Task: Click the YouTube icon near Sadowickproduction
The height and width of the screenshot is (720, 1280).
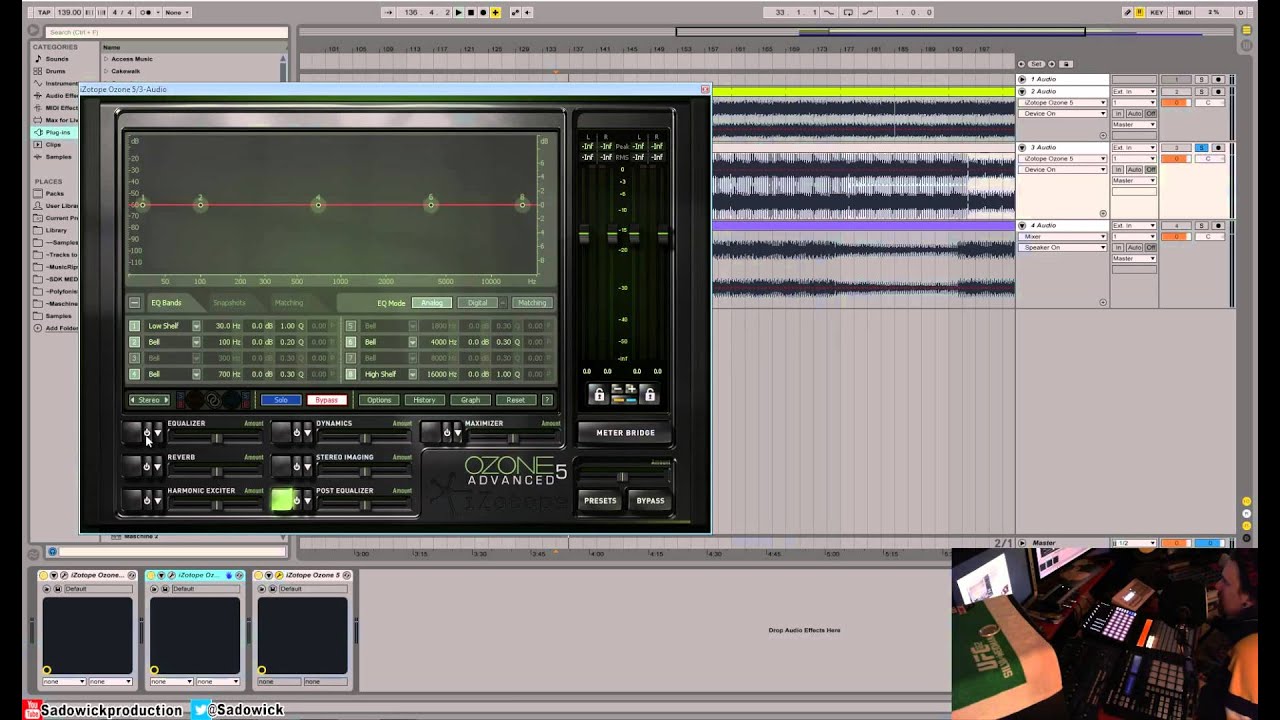Action: [x=33, y=710]
